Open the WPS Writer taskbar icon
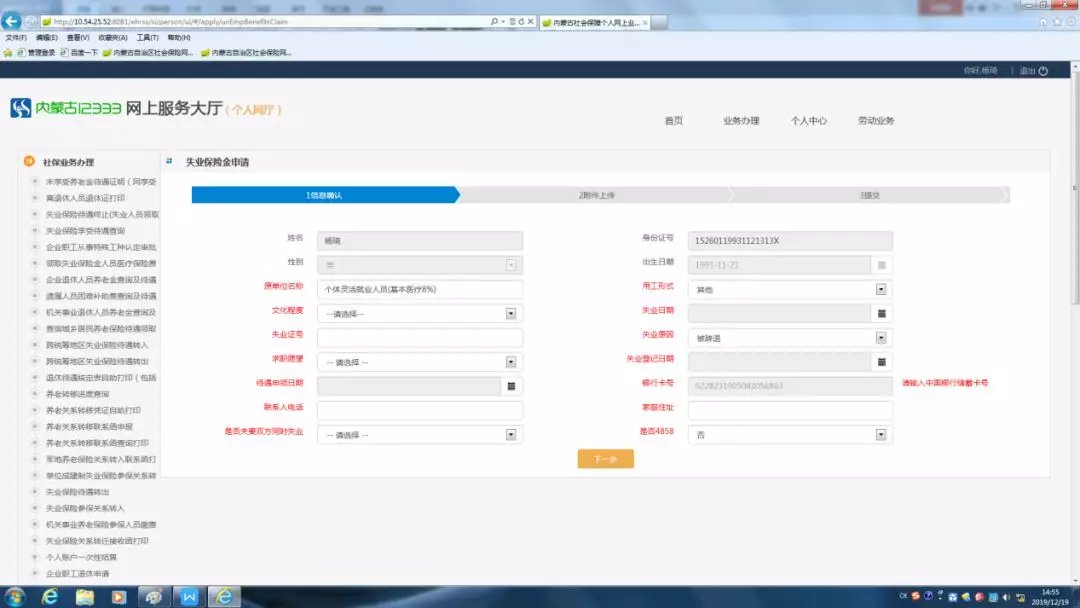This screenshot has width=1080, height=608. 187,597
